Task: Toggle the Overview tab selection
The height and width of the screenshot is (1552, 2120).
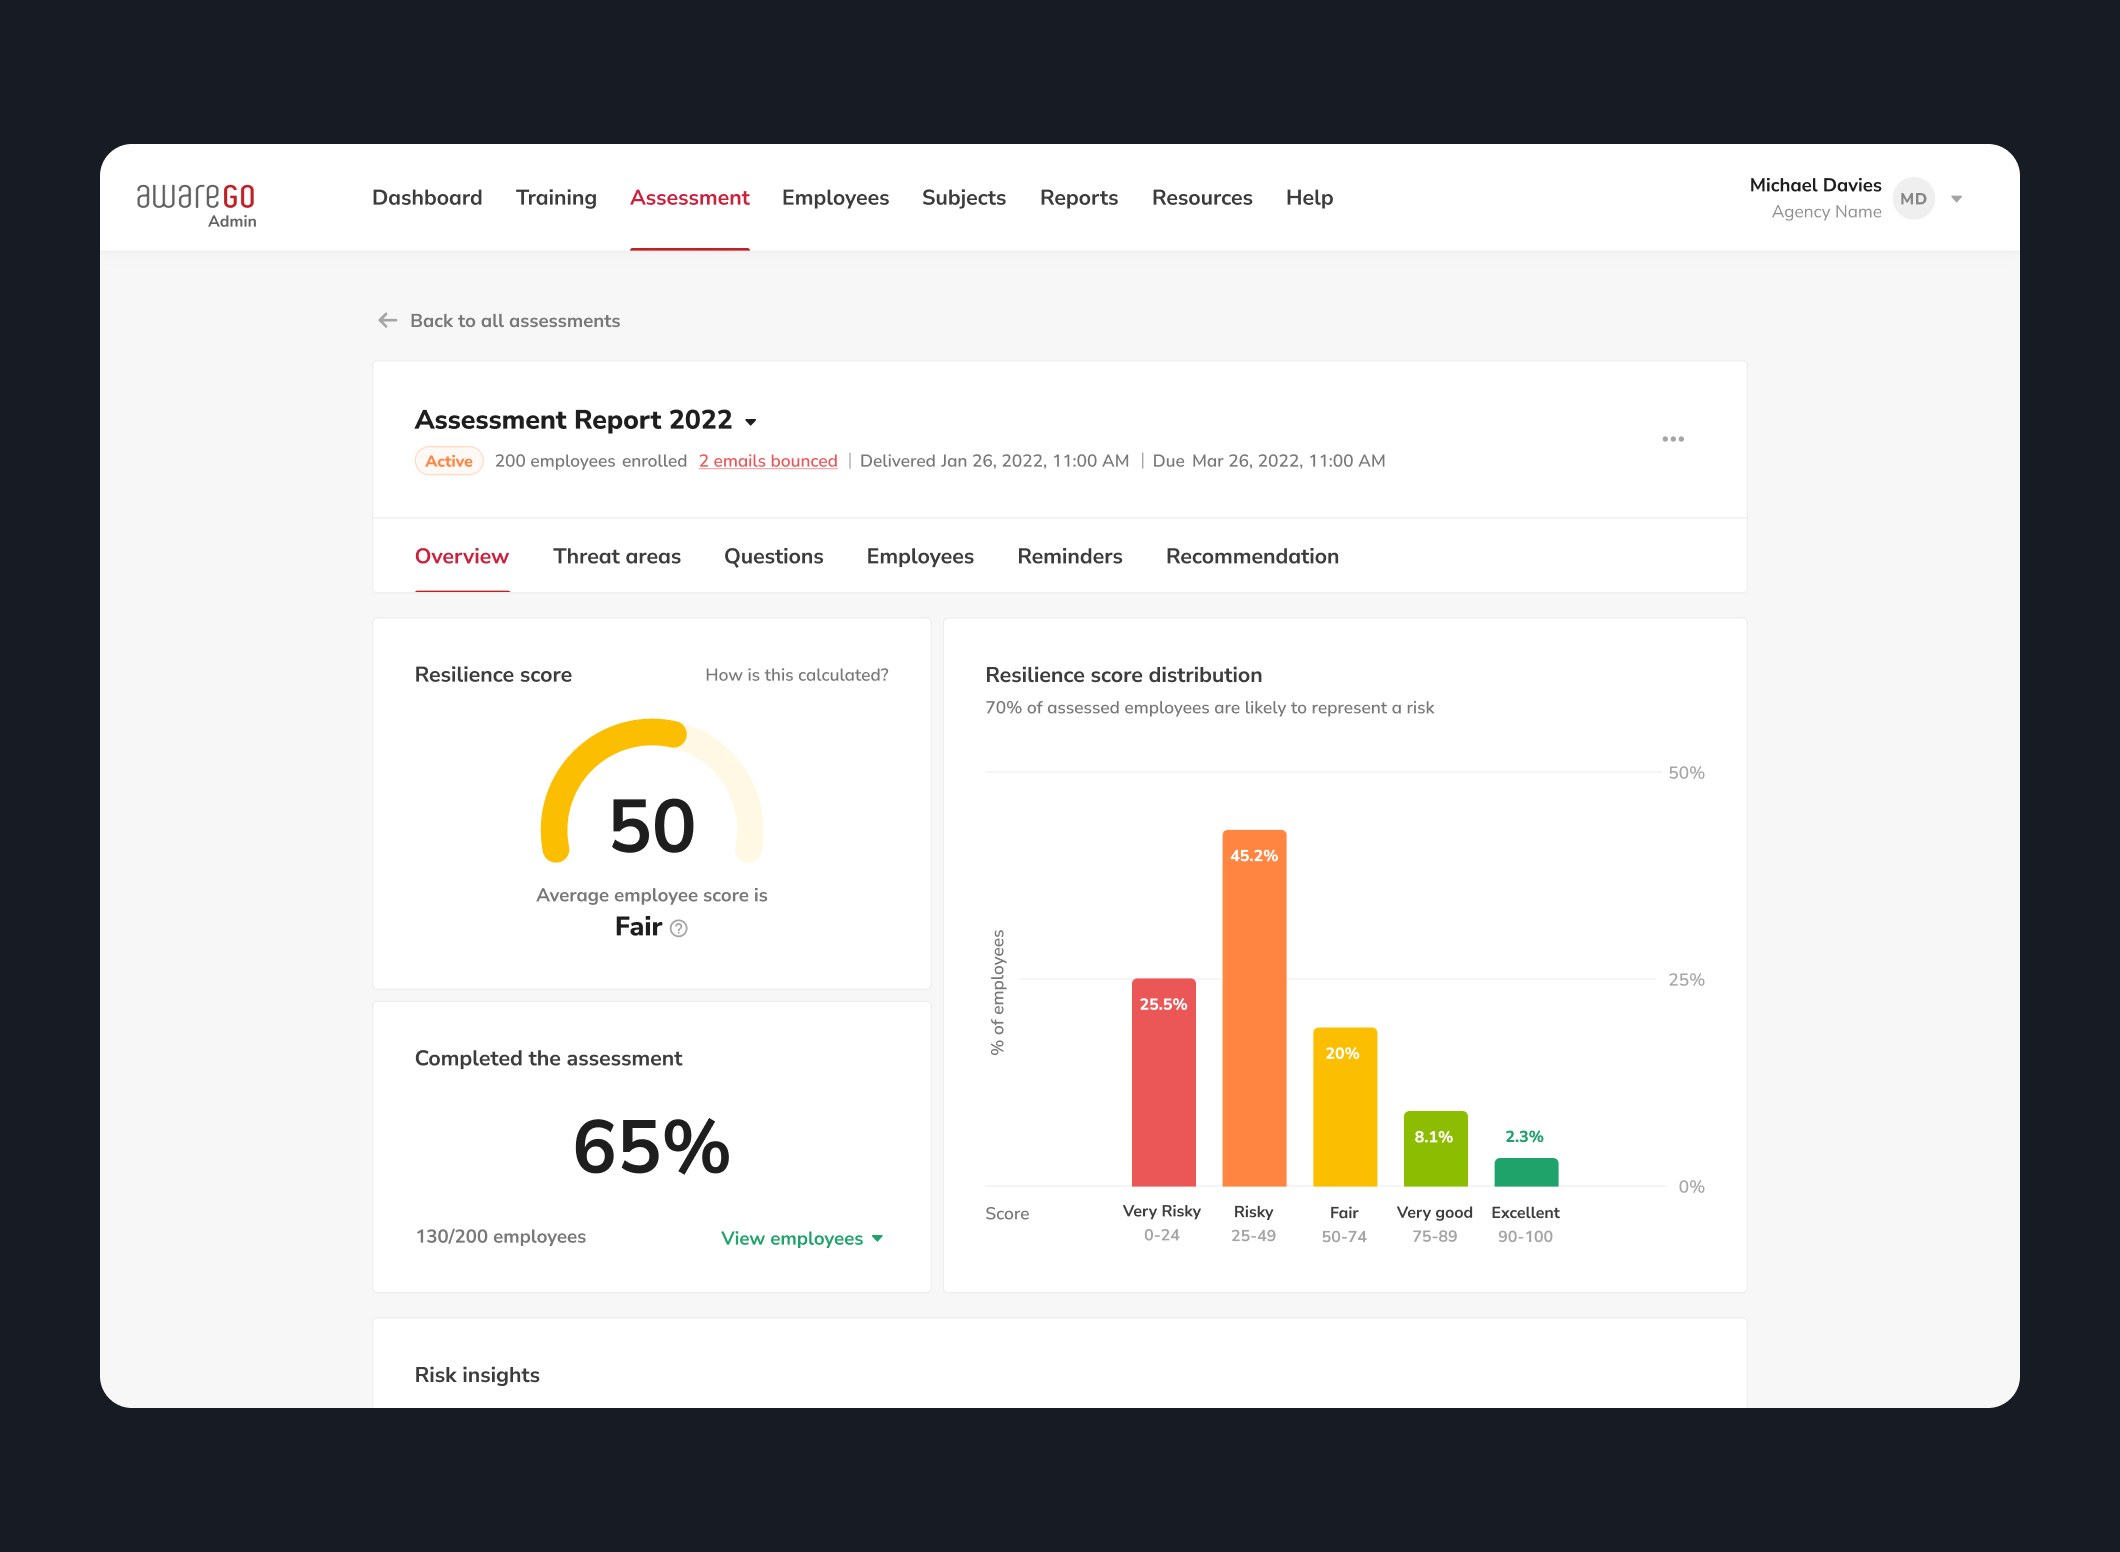Action: (461, 556)
